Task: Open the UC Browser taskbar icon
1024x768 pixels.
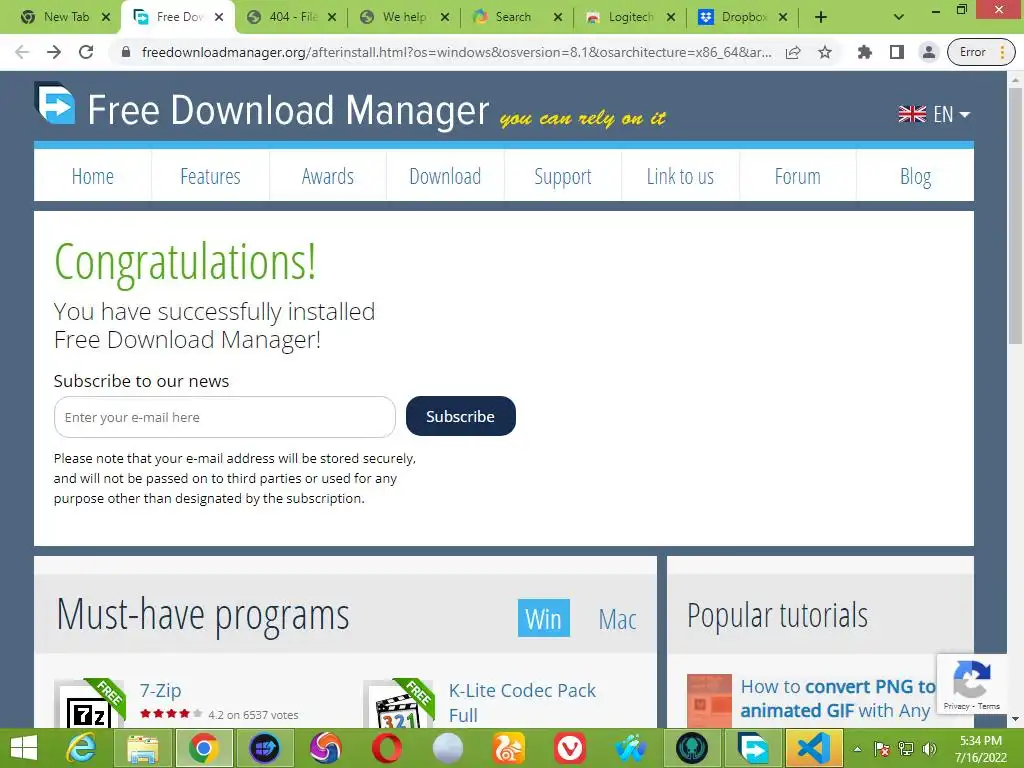Action: (x=509, y=748)
